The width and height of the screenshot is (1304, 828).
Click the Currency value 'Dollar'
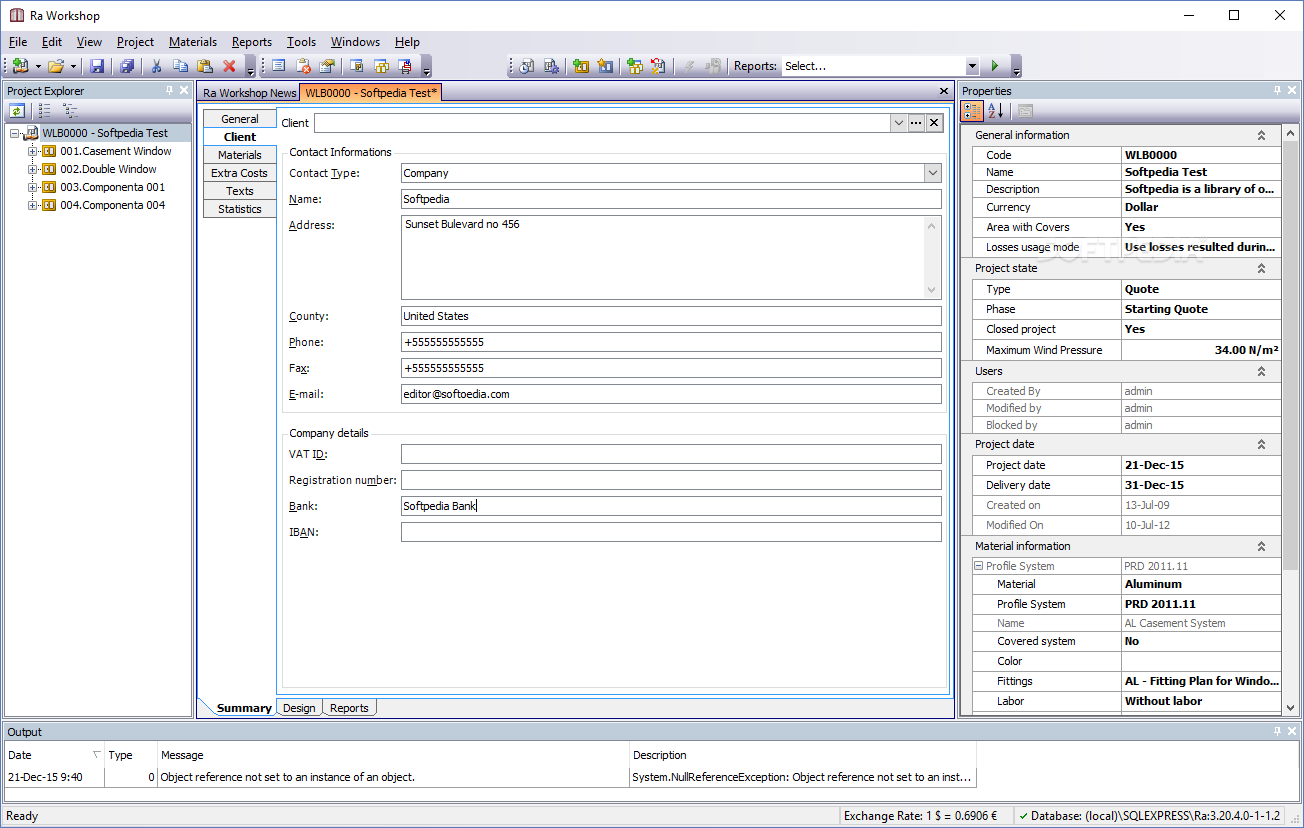pos(1141,207)
